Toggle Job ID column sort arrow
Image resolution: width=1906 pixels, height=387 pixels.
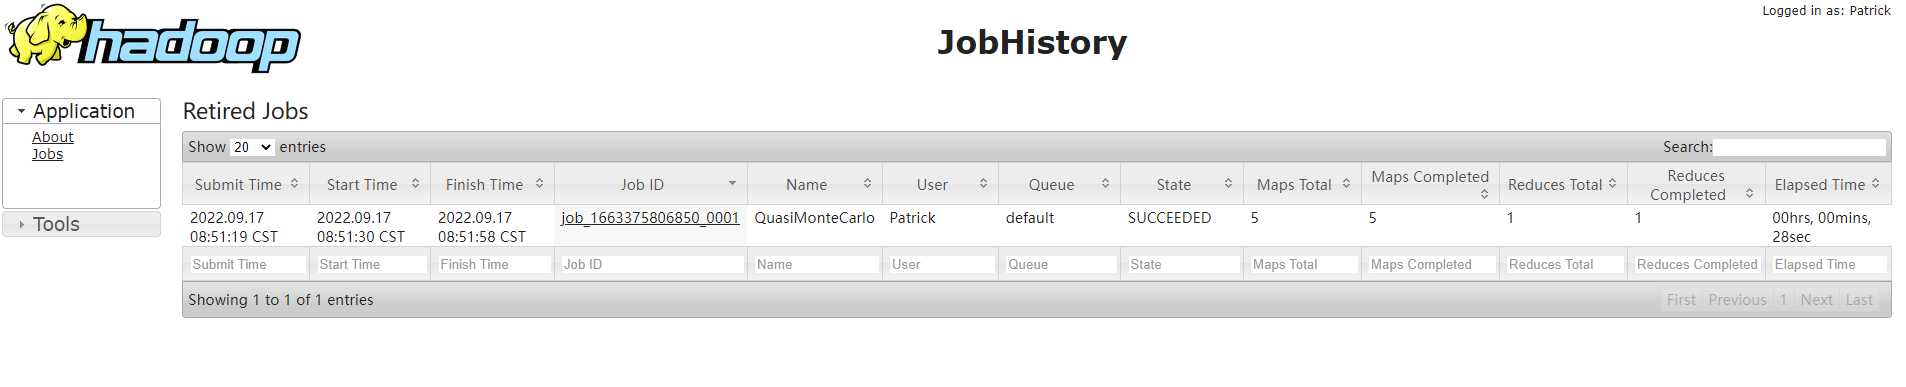[x=732, y=184]
